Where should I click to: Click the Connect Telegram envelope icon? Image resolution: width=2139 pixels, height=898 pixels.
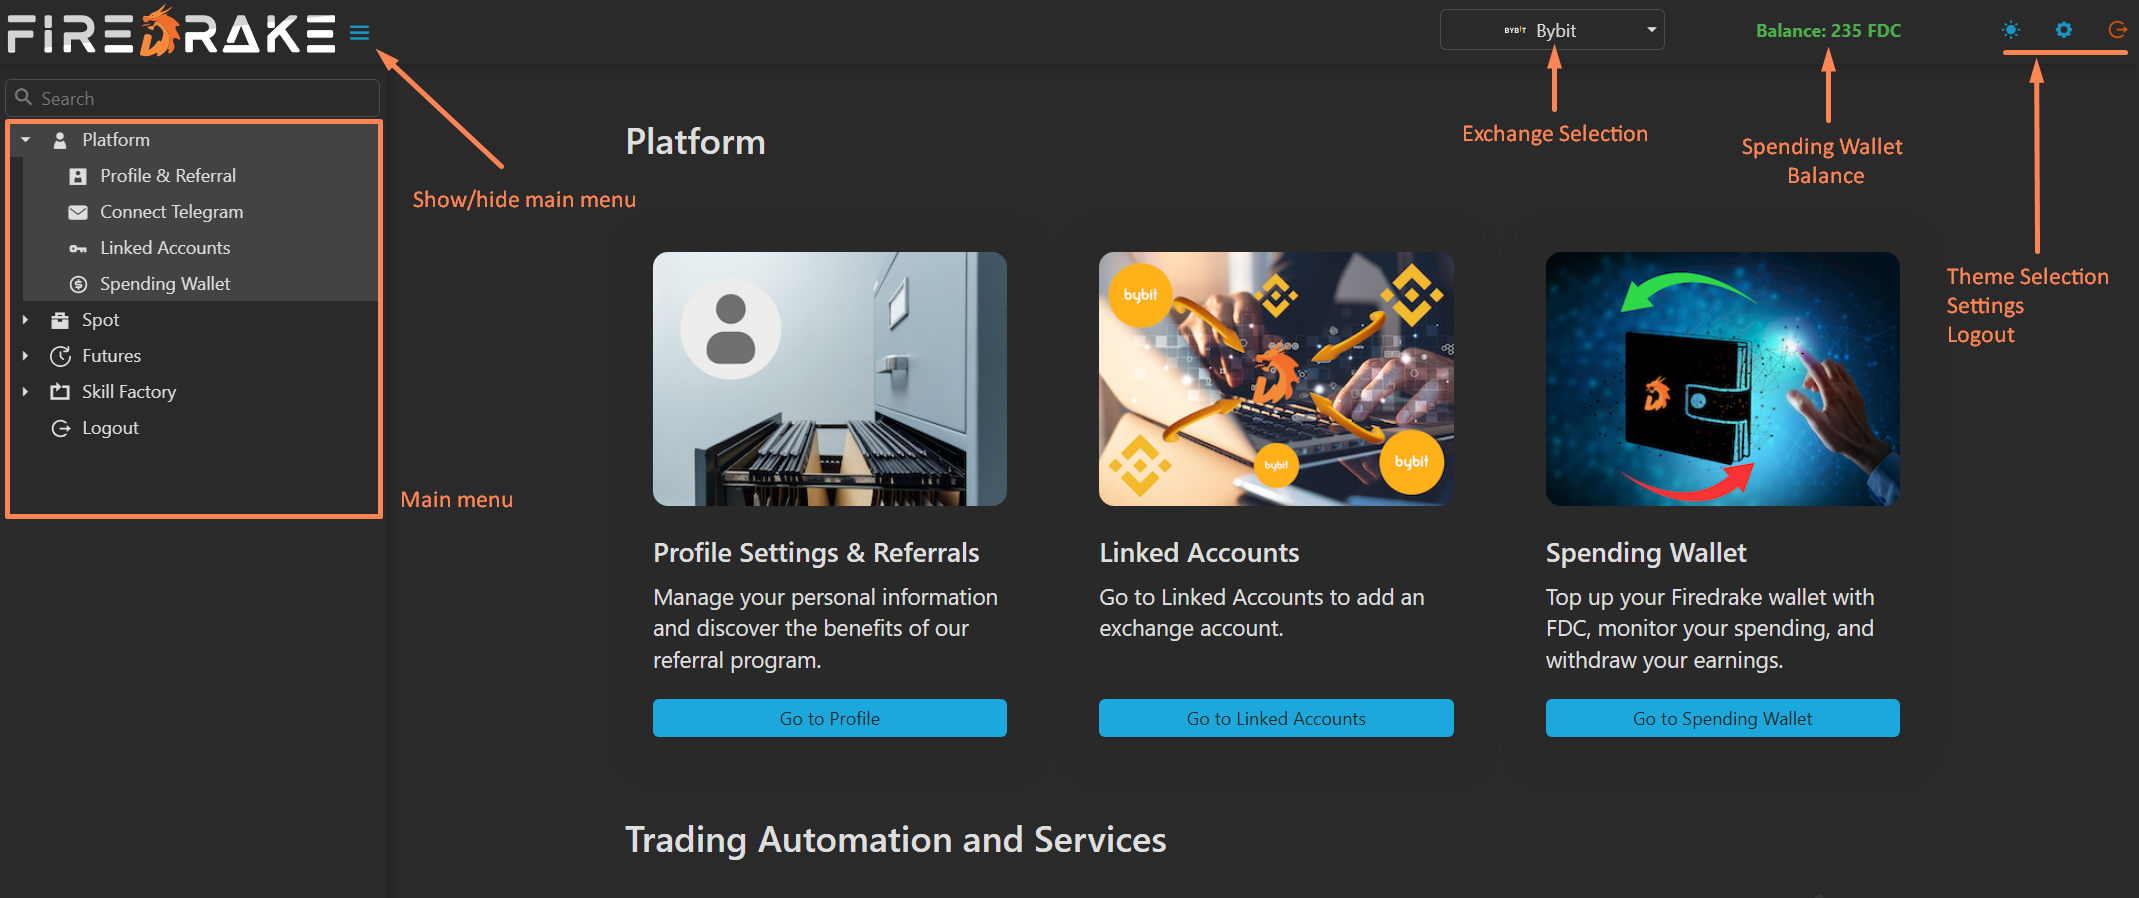tap(78, 211)
